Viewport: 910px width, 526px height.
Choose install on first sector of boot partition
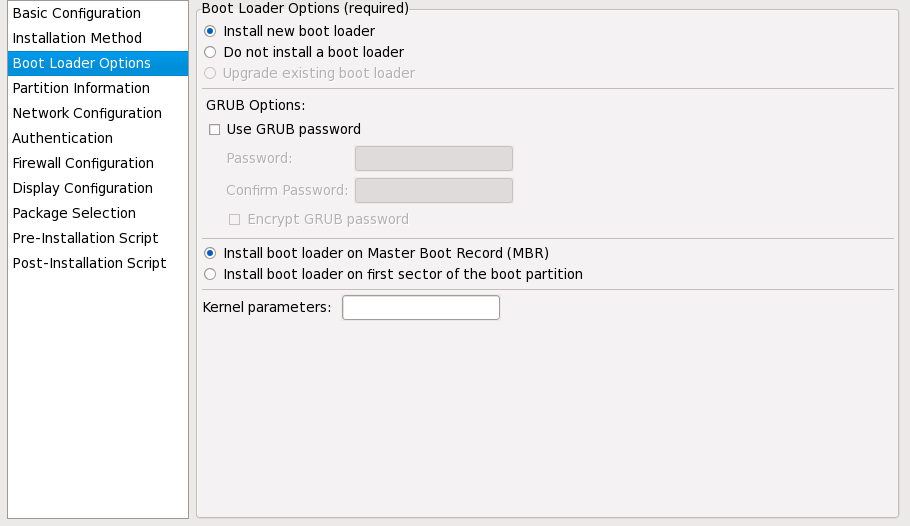(210, 274)
